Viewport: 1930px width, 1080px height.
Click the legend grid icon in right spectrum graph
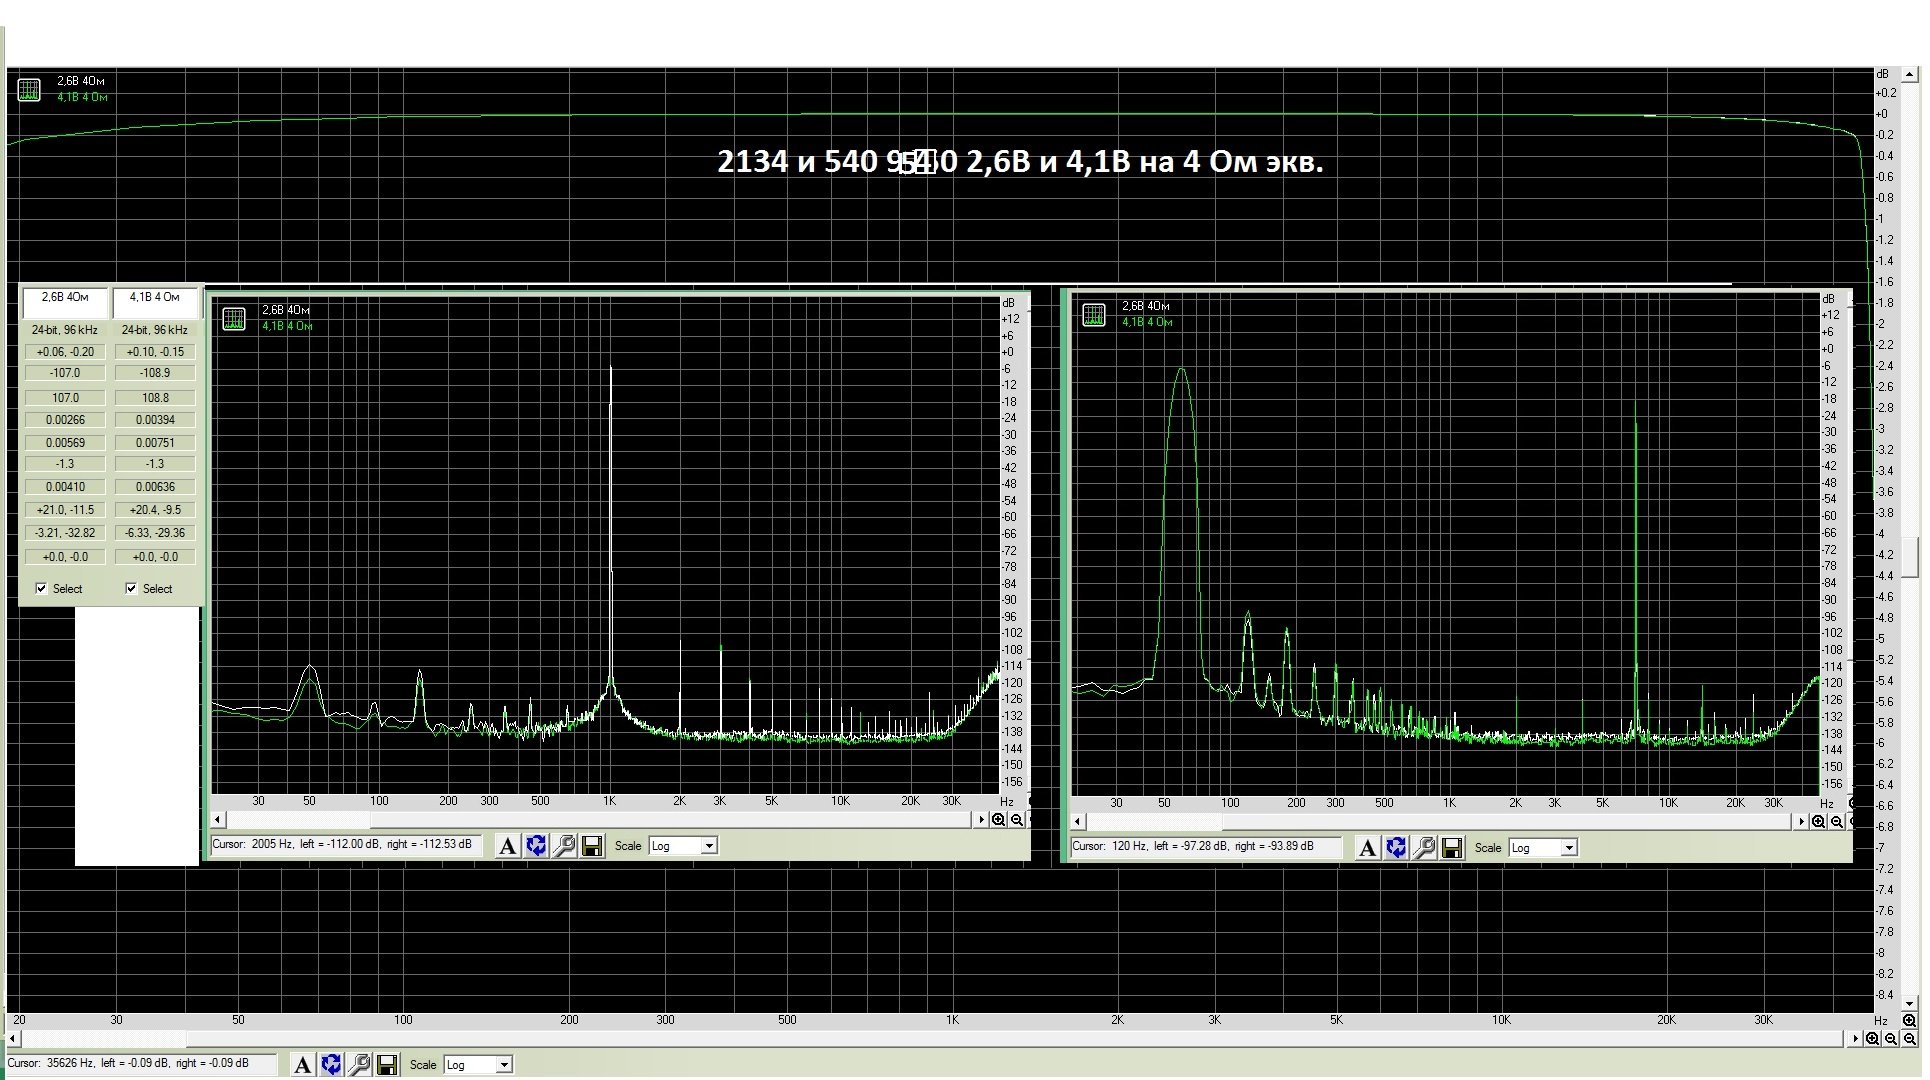[x=1094, y=315]
